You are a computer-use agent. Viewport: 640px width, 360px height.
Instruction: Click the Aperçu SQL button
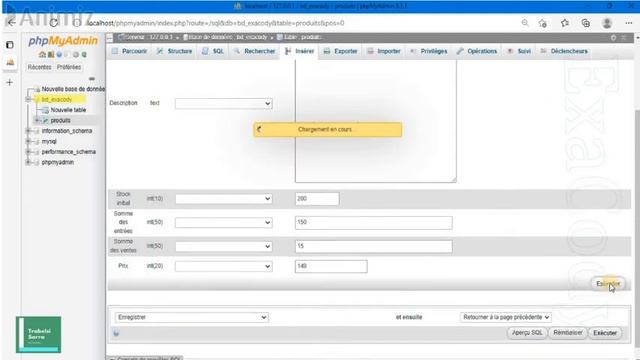[x=527, y=333]
